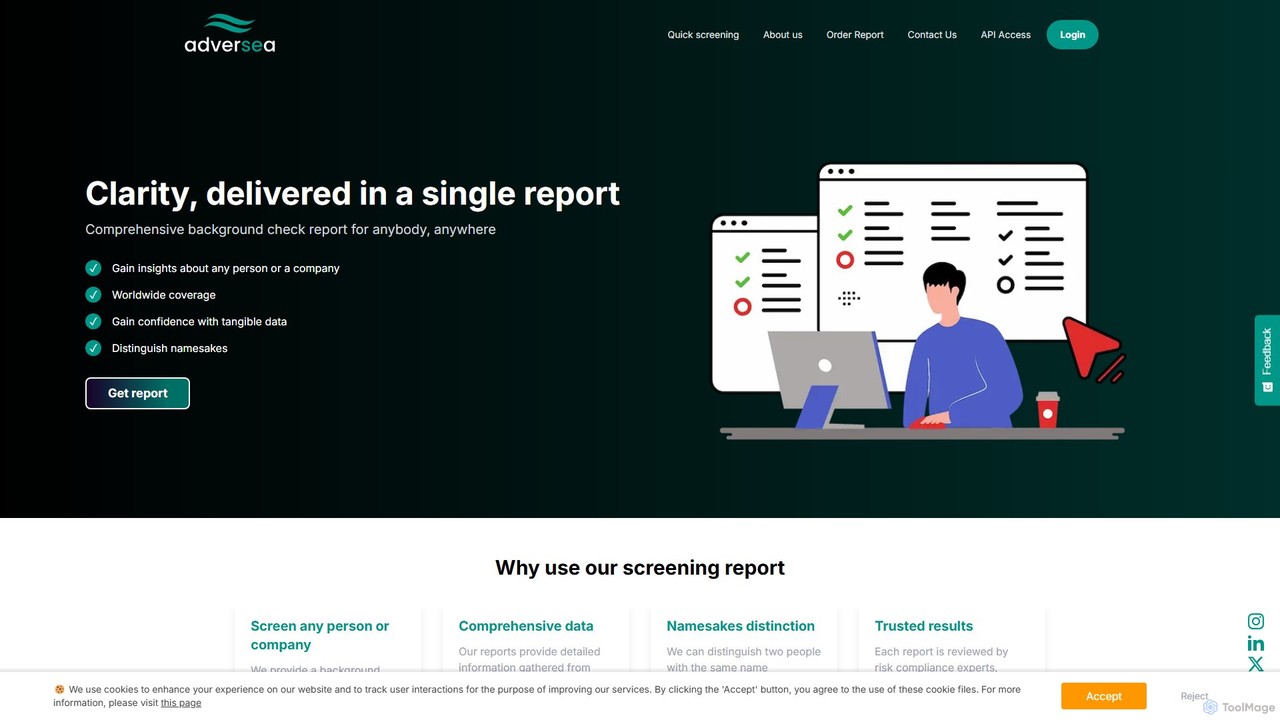
Task: Go to the About us page
Action: 783,35
